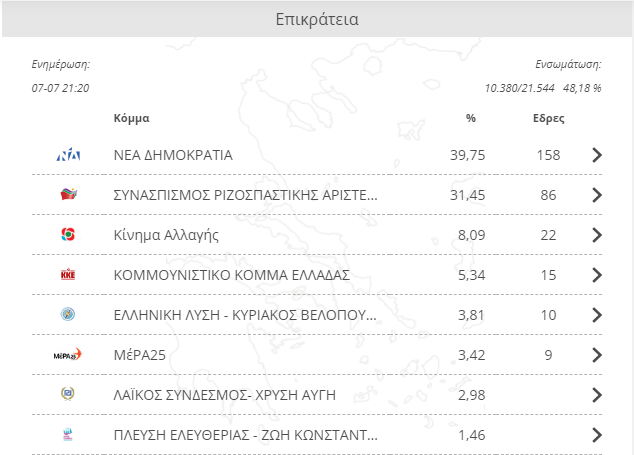Select the ΠΛΕΥΣΗ ΕΛΕΥΘΕΡΙΑΣ - ΖΩΗ ΚΩΝΣΤΑΝΤ... name
This screenshot has height=455, width=634.
point(246,435)
